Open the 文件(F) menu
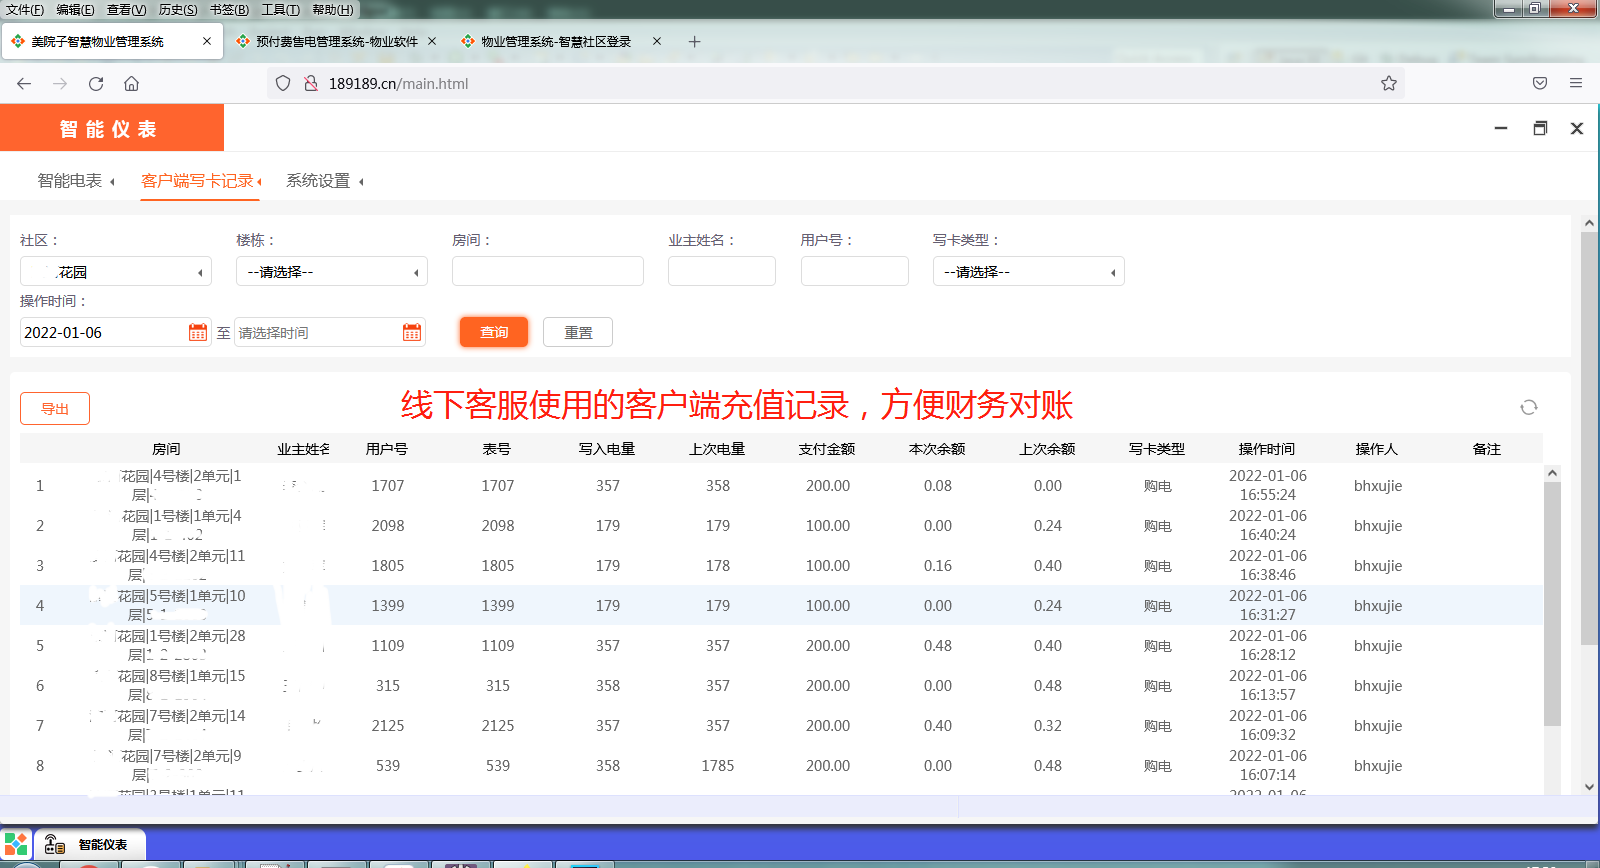This screenshot has width=1600, height=868. 25,10
